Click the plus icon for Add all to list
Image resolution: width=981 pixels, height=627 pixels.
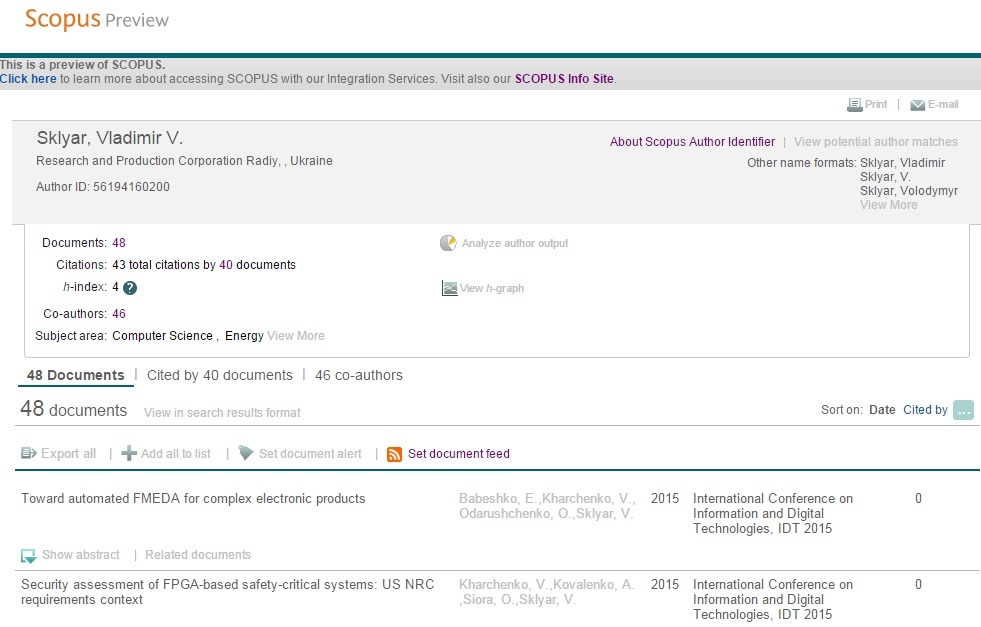point(129,454)
